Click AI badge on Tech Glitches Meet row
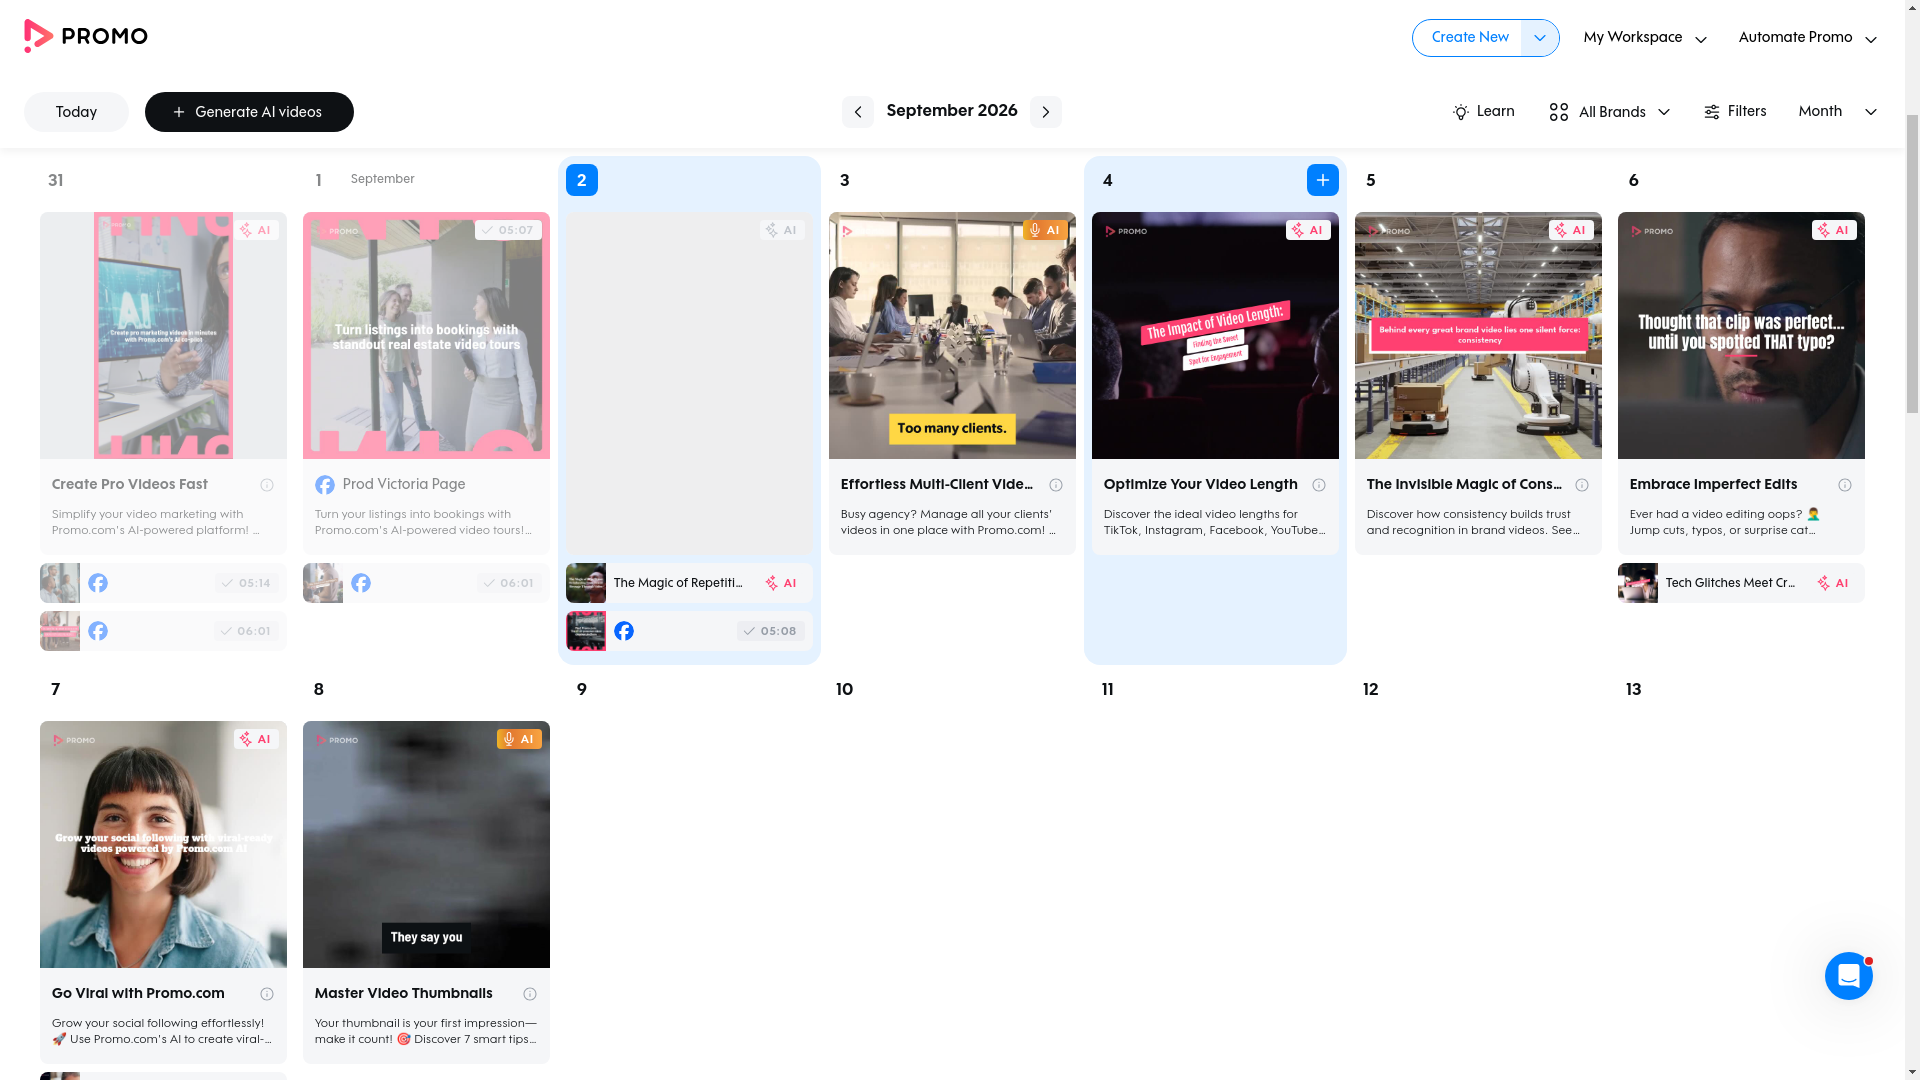The height and width of the screenshot is (1080, 1920). pyautogui.click(x=1833, y=583)
